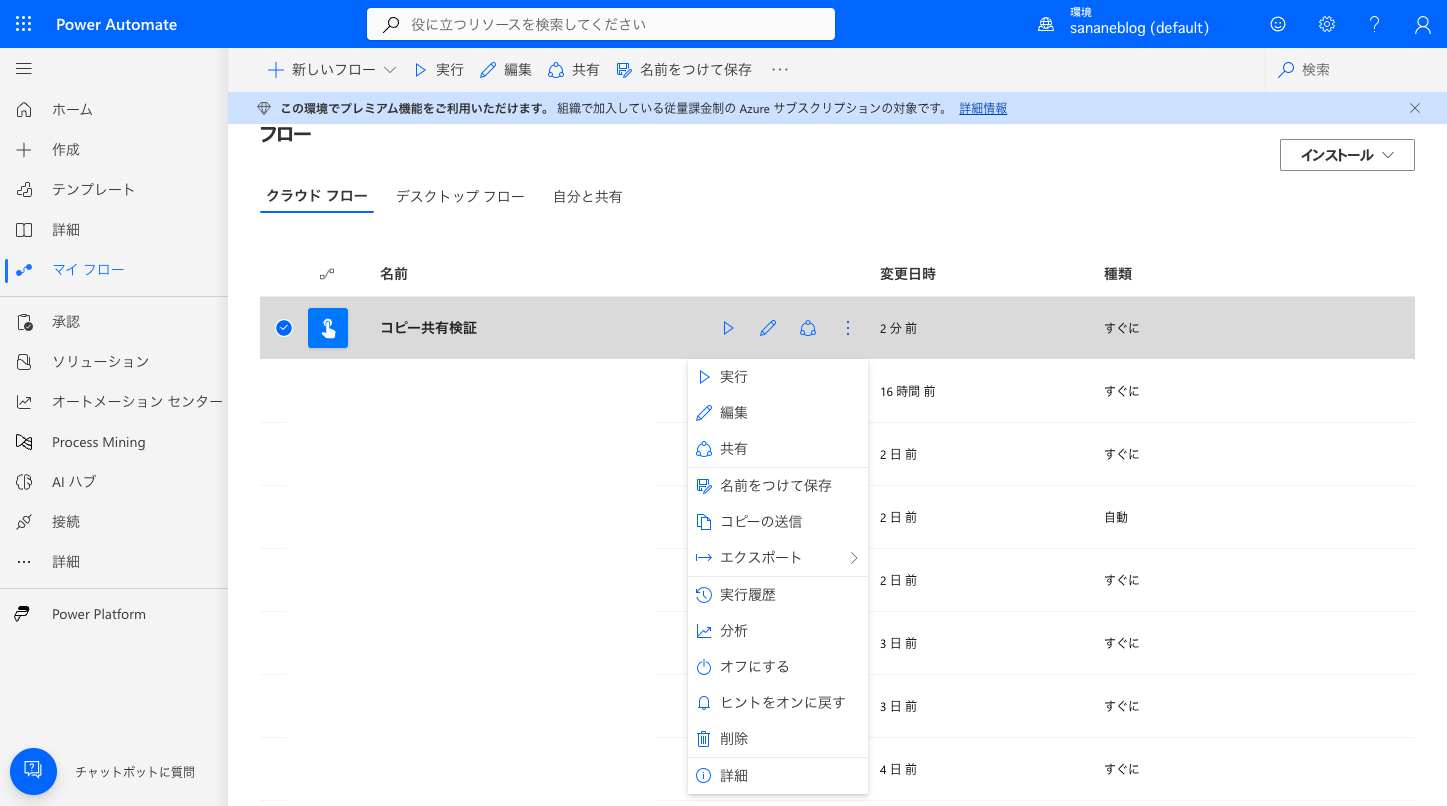Click the search box for useful resources
Screen dimensions: 1447x806
coord(601,24)
